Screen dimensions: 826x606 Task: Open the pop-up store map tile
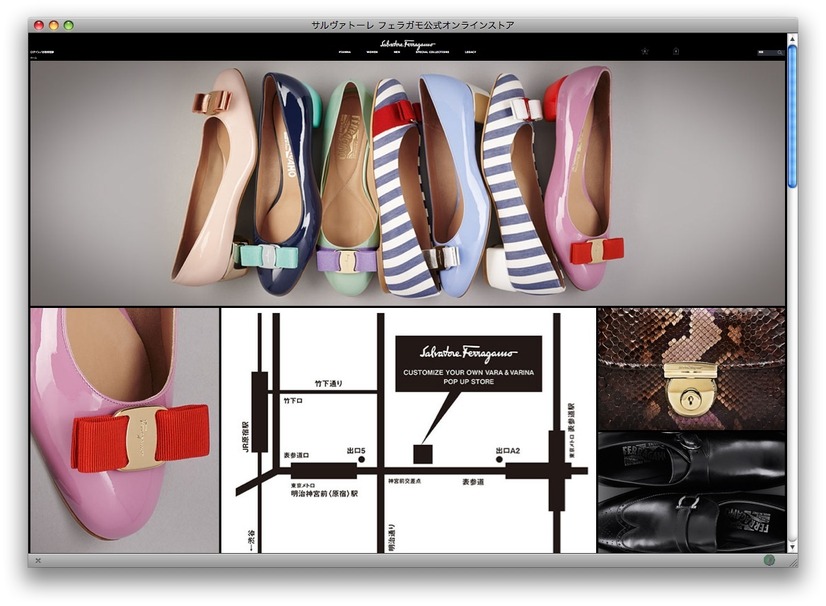pos(408,430)
